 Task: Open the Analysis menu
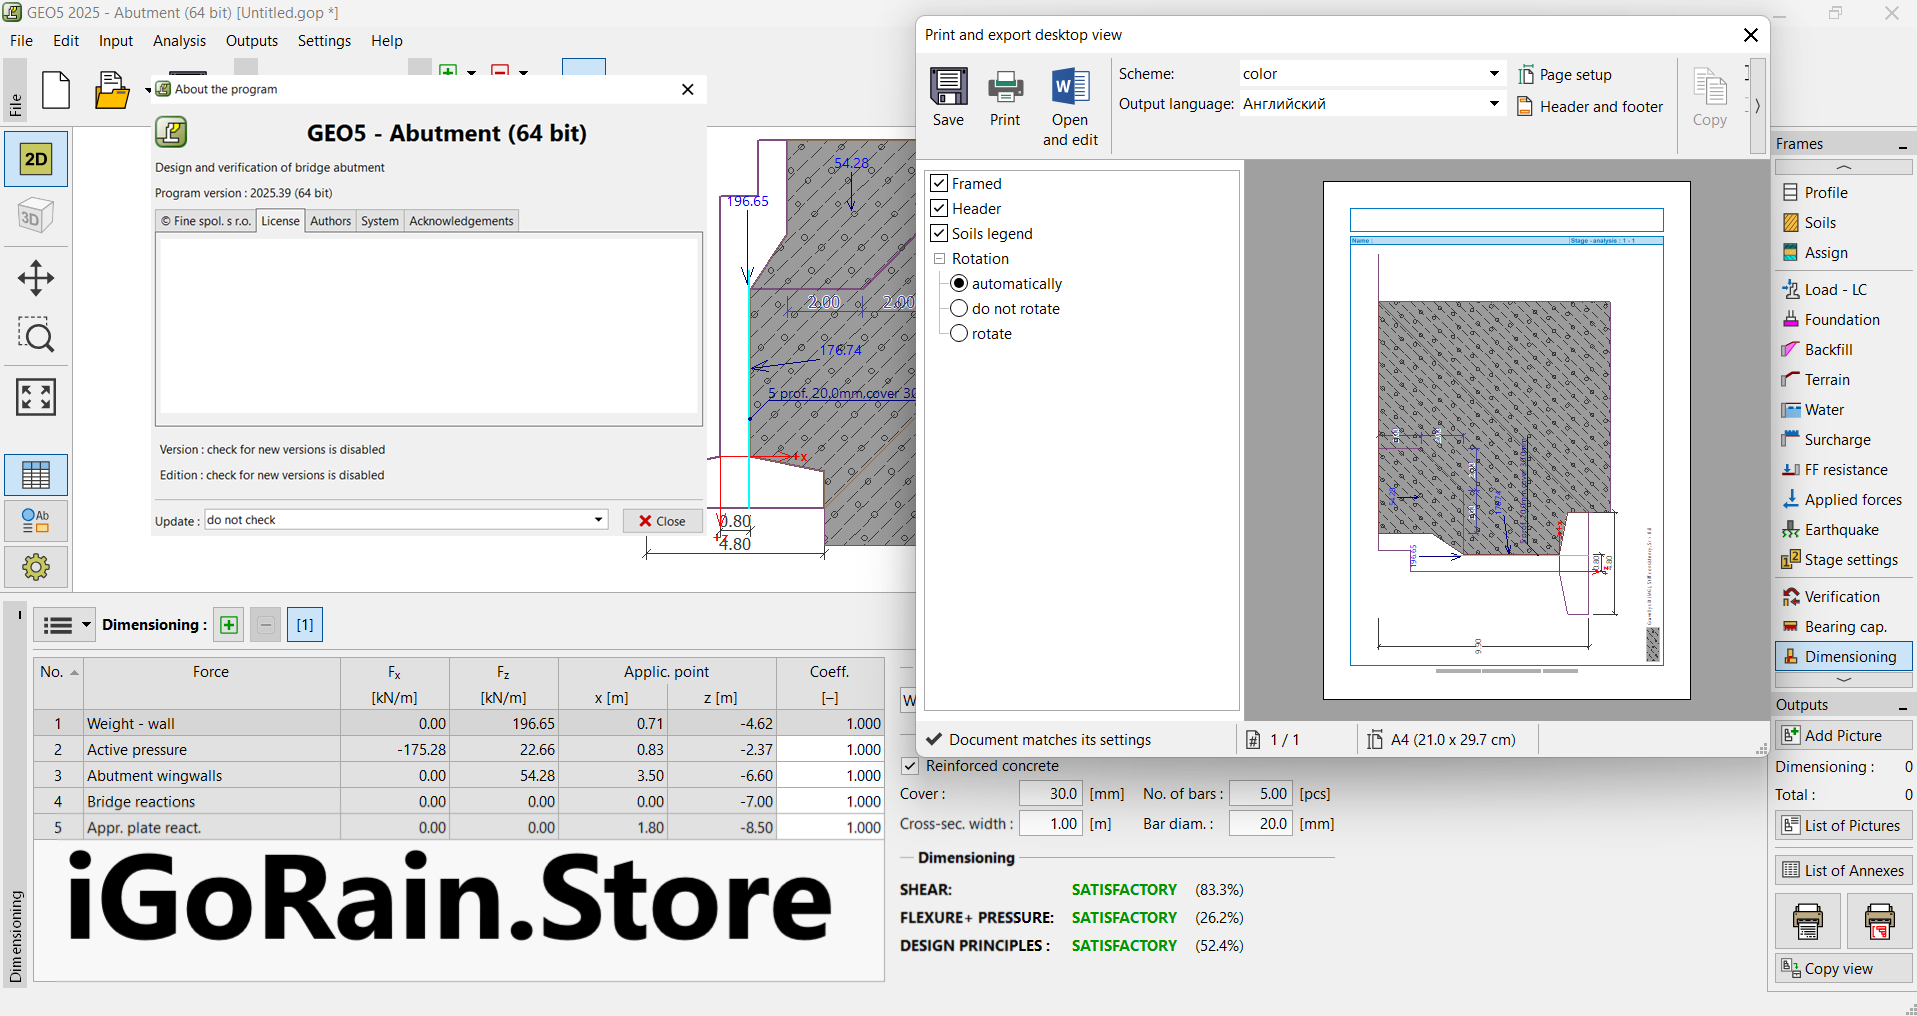coord(179,41)
